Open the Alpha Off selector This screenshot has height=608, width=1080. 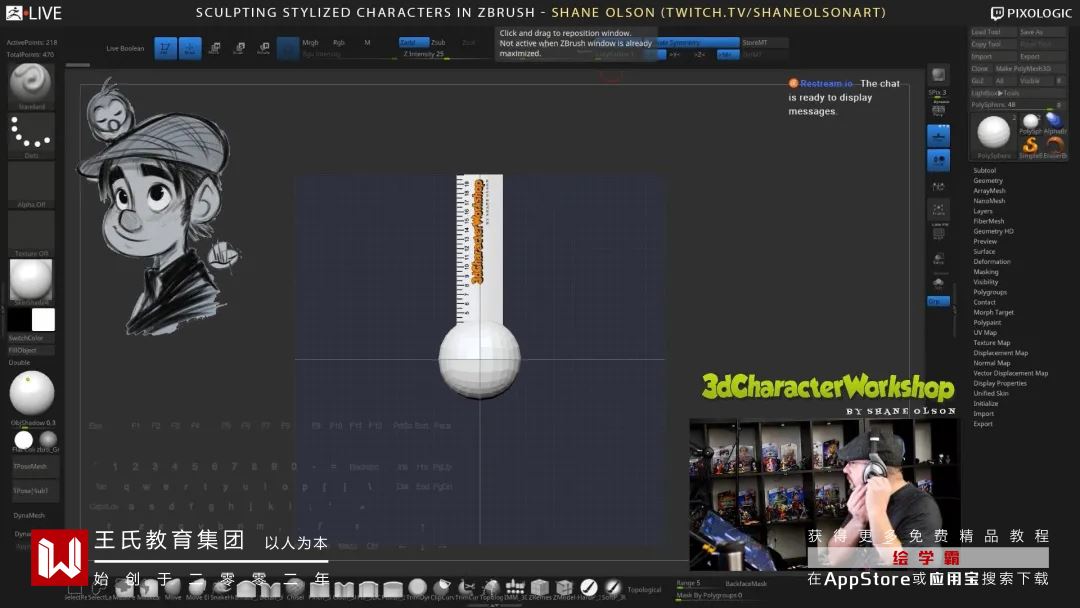tap(30, 185)
